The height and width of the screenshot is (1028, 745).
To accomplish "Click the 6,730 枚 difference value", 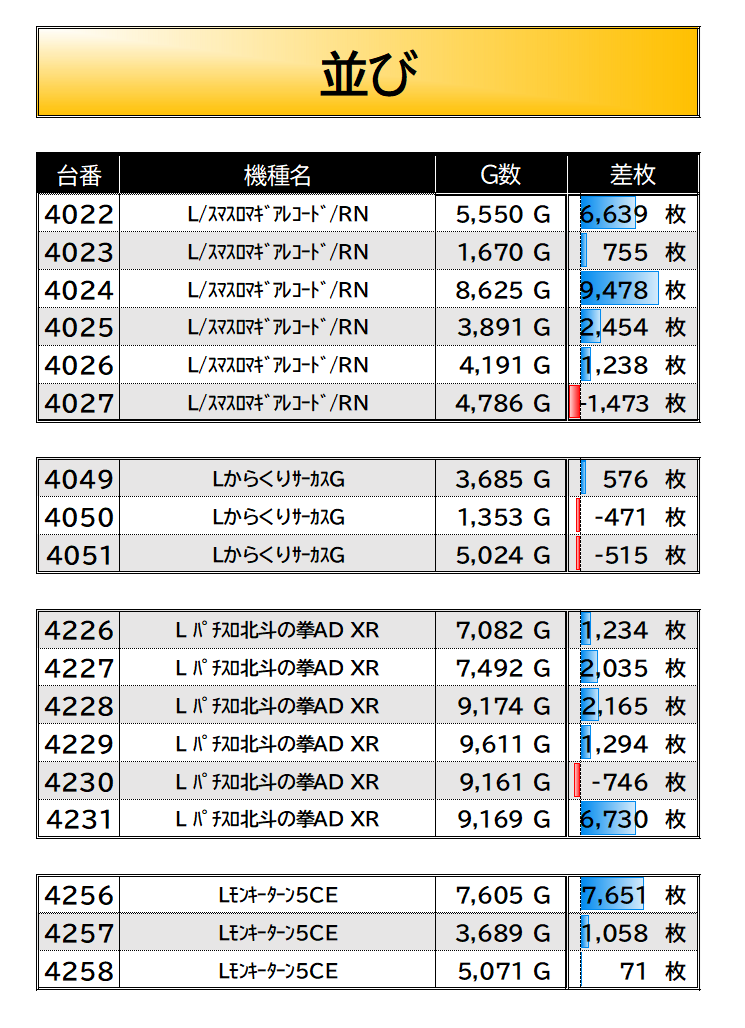I will (633, 819).
